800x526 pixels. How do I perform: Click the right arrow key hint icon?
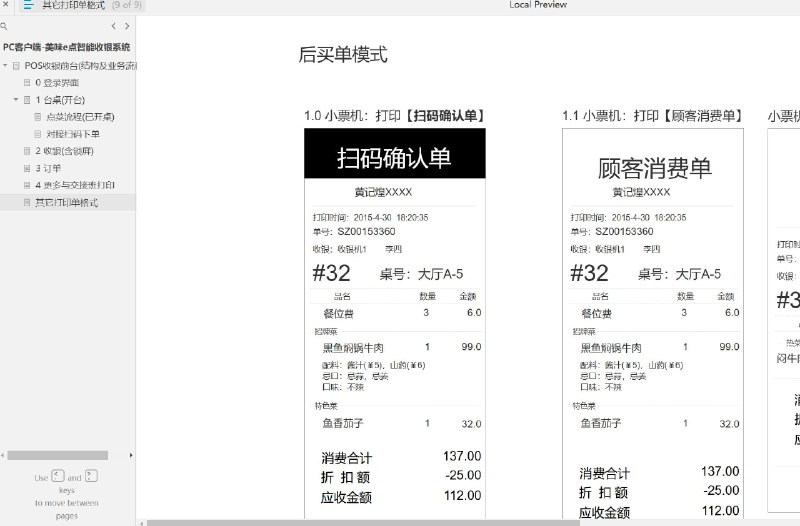[91, 476]
